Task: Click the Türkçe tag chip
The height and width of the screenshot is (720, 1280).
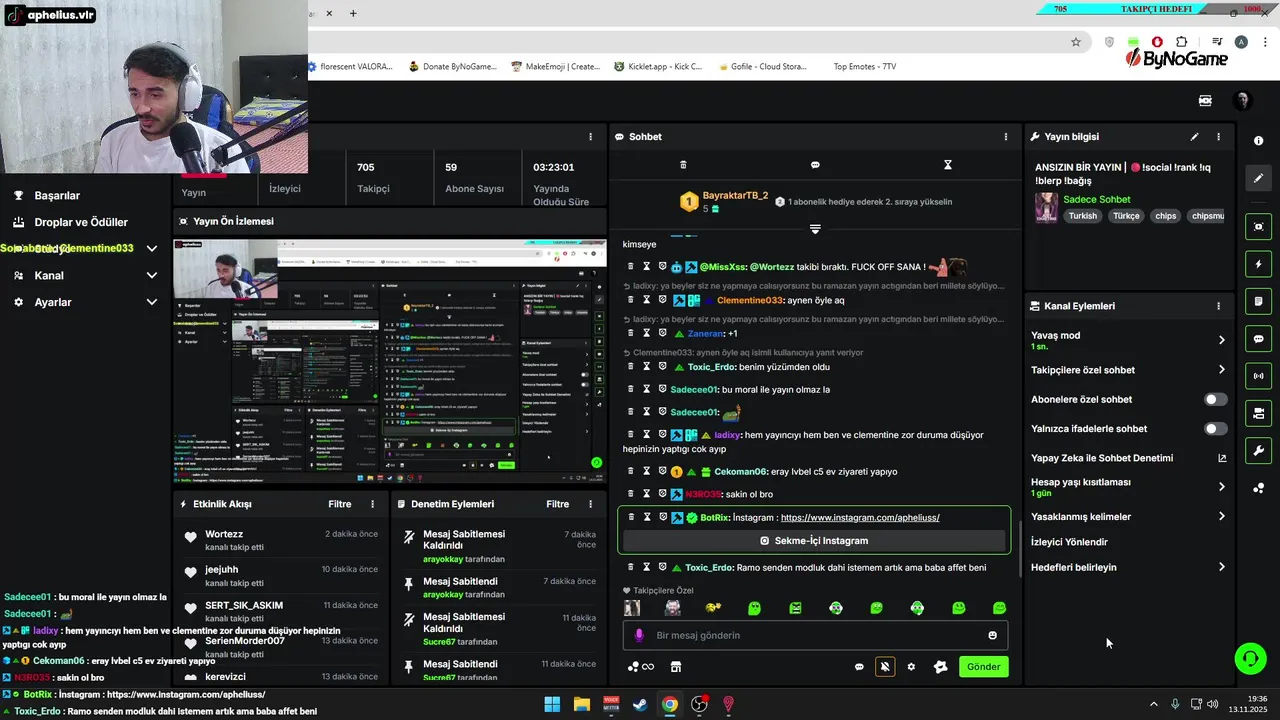Action: click(1126, 216)
